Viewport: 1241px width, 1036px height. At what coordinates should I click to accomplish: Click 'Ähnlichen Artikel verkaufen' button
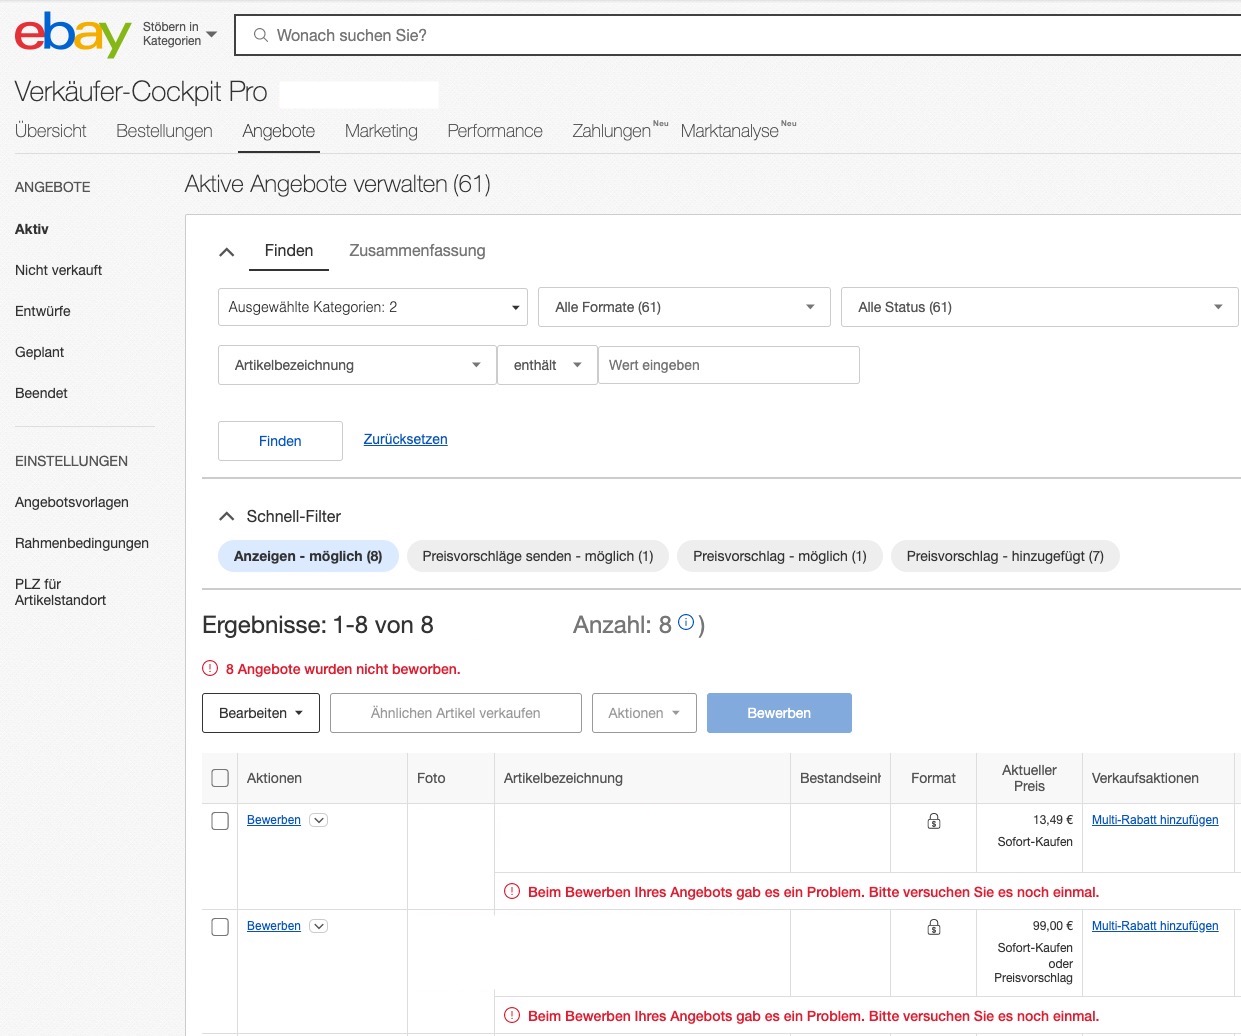tap(456, 713)
